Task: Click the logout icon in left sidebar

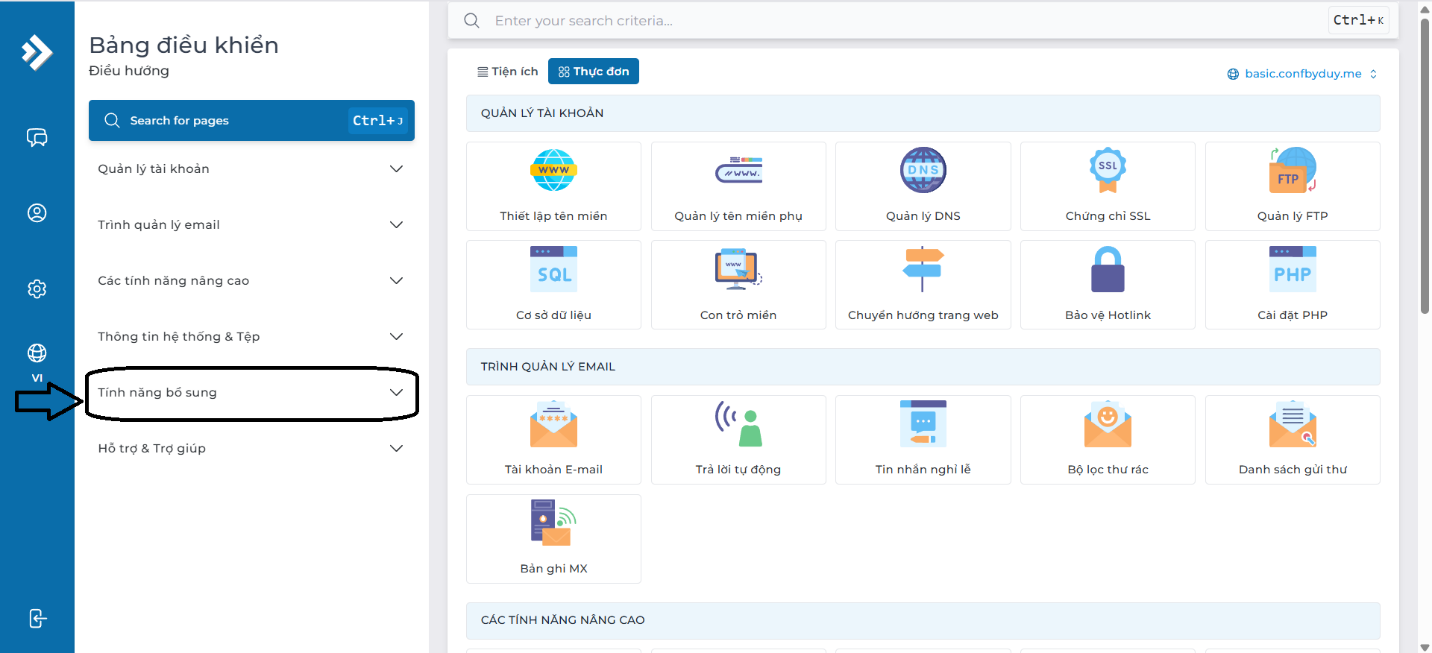Action: pos(37,618)
